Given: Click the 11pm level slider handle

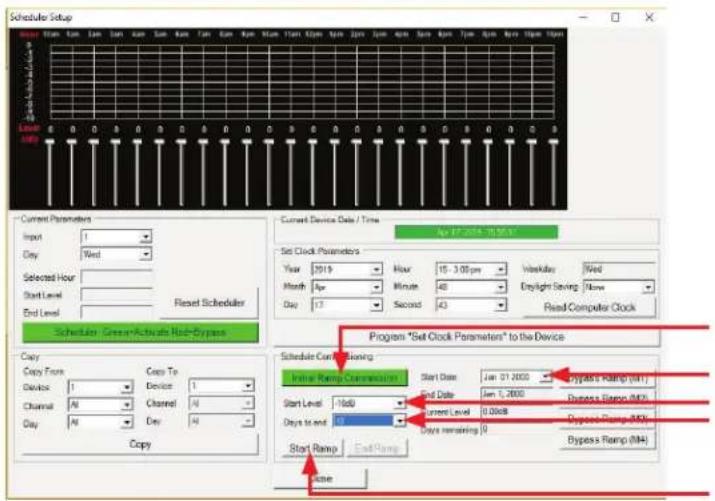Looking at the screenshot, I should tap(553, 143).
